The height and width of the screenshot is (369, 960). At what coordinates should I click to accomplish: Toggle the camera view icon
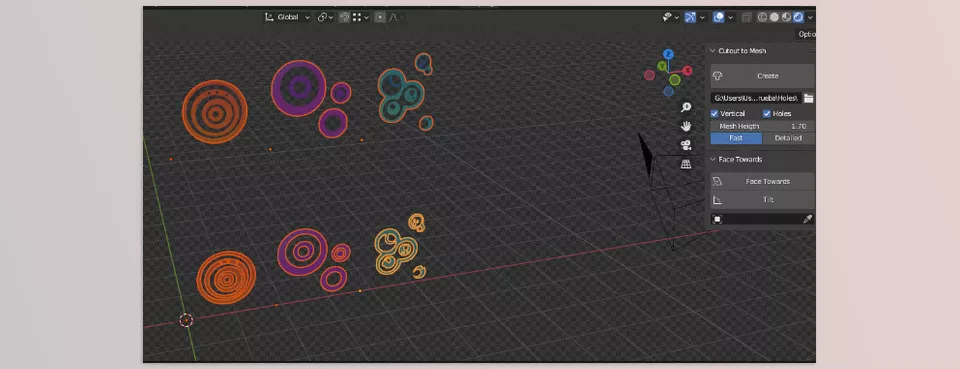[686, 145]
